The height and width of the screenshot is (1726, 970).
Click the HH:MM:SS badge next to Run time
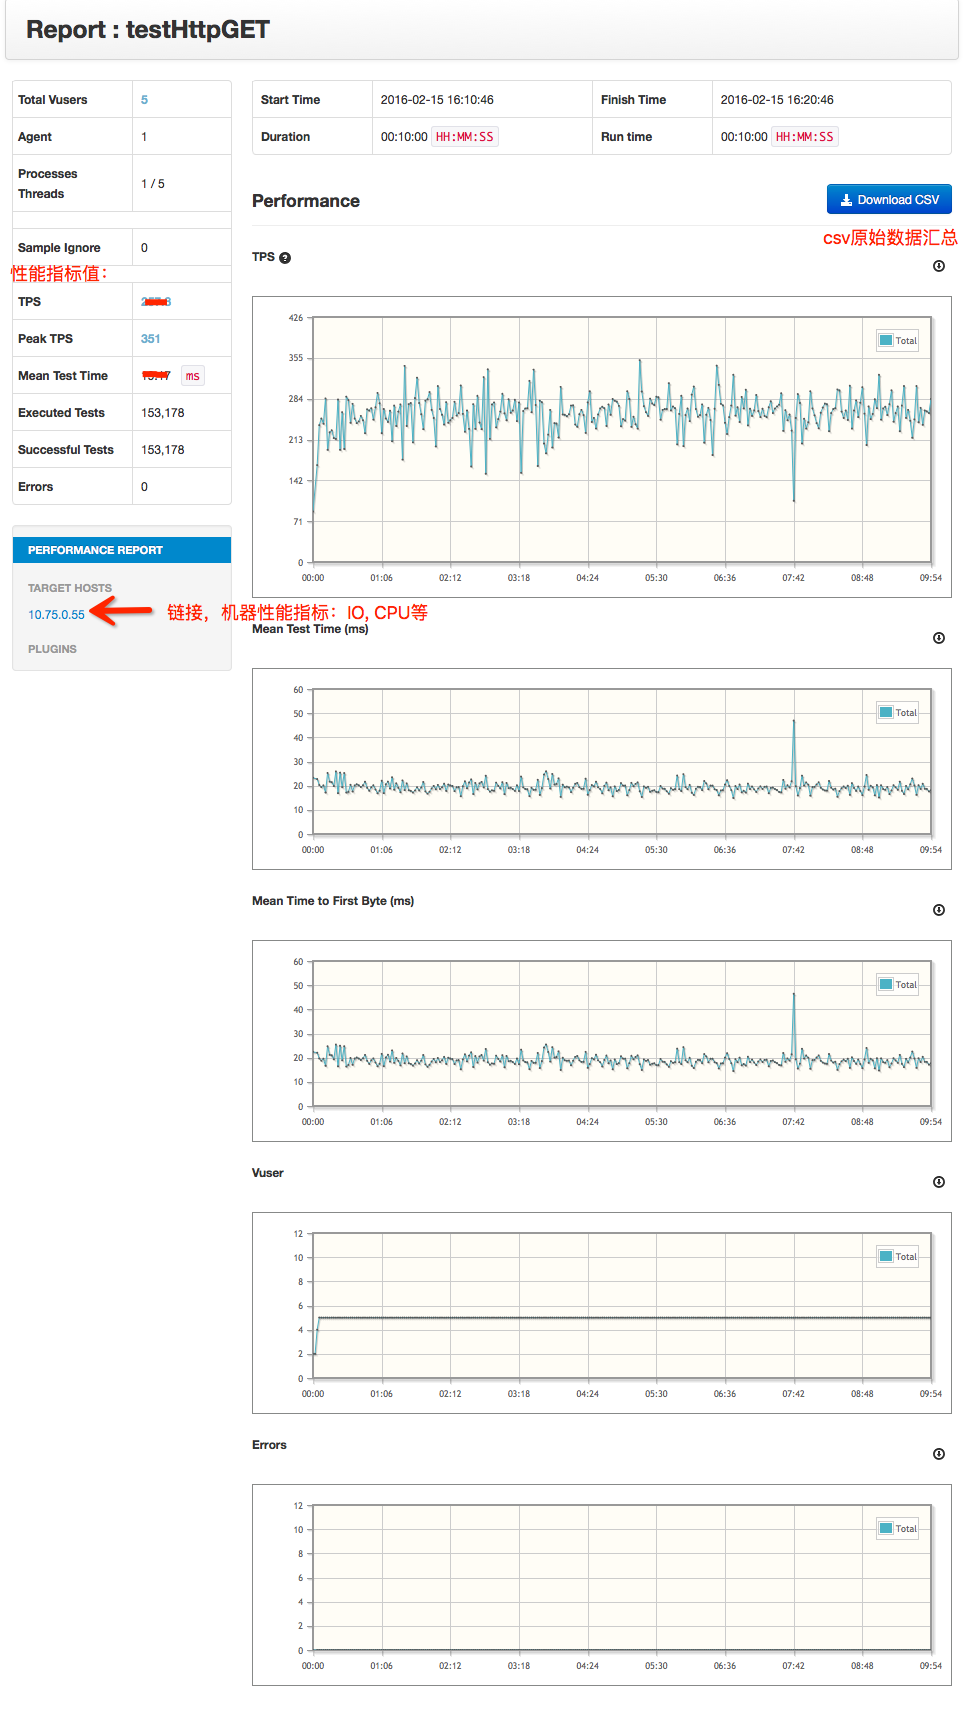point(805,137)
